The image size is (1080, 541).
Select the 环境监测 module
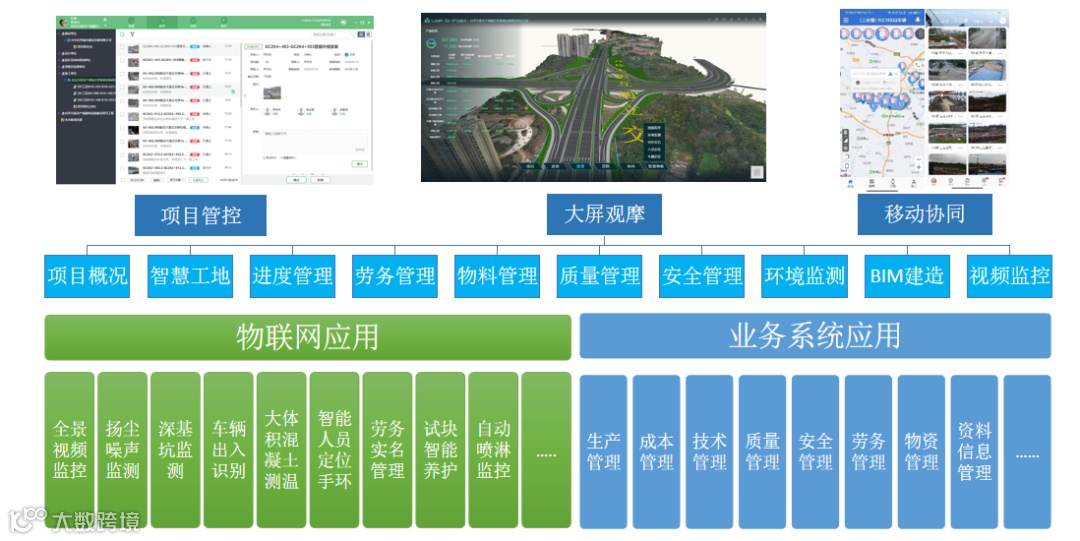tap(804, 276)
